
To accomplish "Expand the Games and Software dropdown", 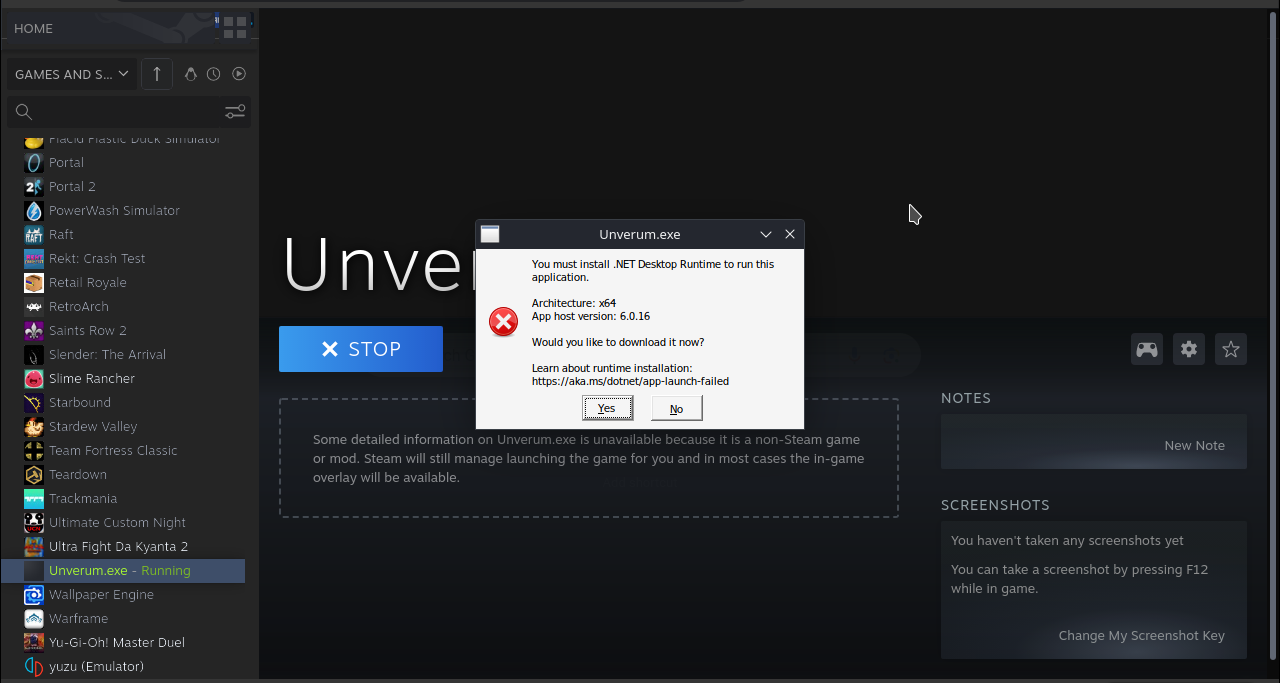I will (72, 74).
